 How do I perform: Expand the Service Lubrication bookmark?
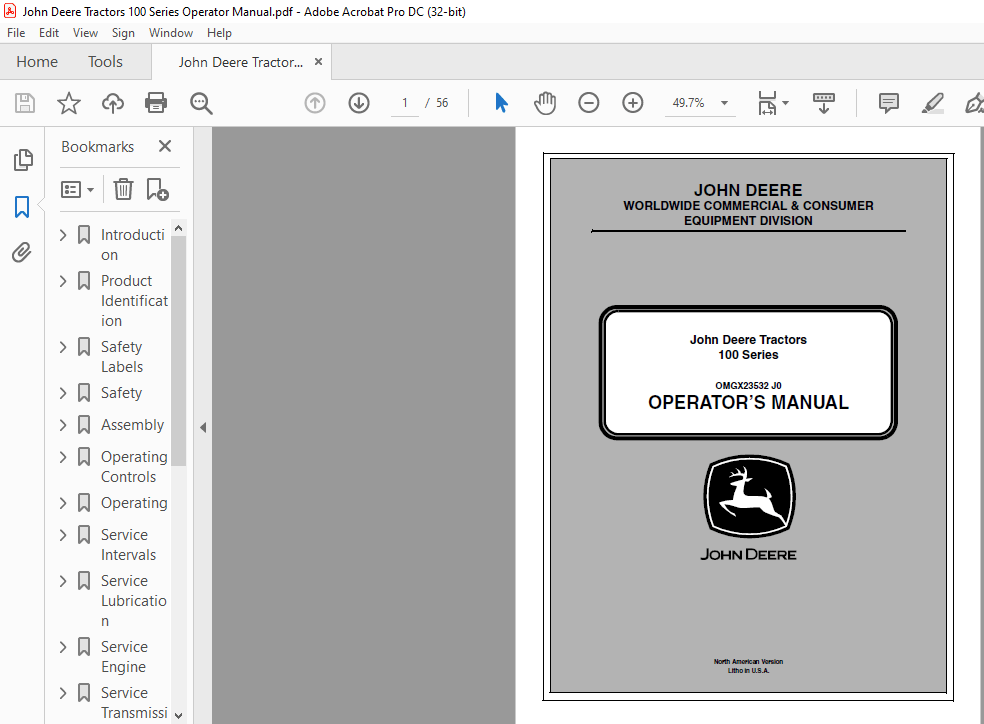tap(63, 581)
